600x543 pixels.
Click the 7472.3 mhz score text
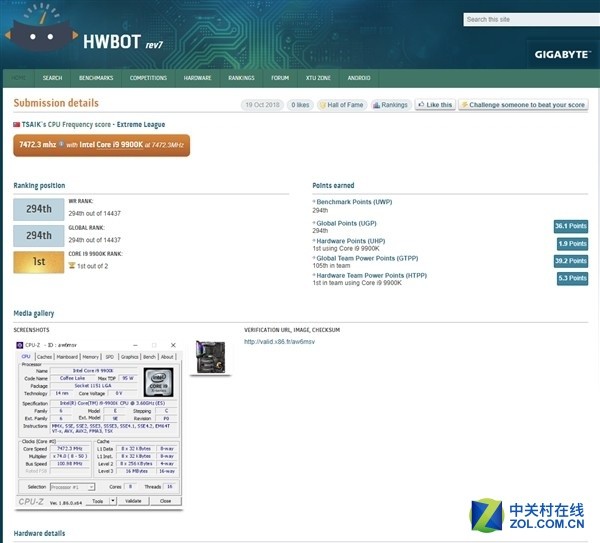point(38,144)
